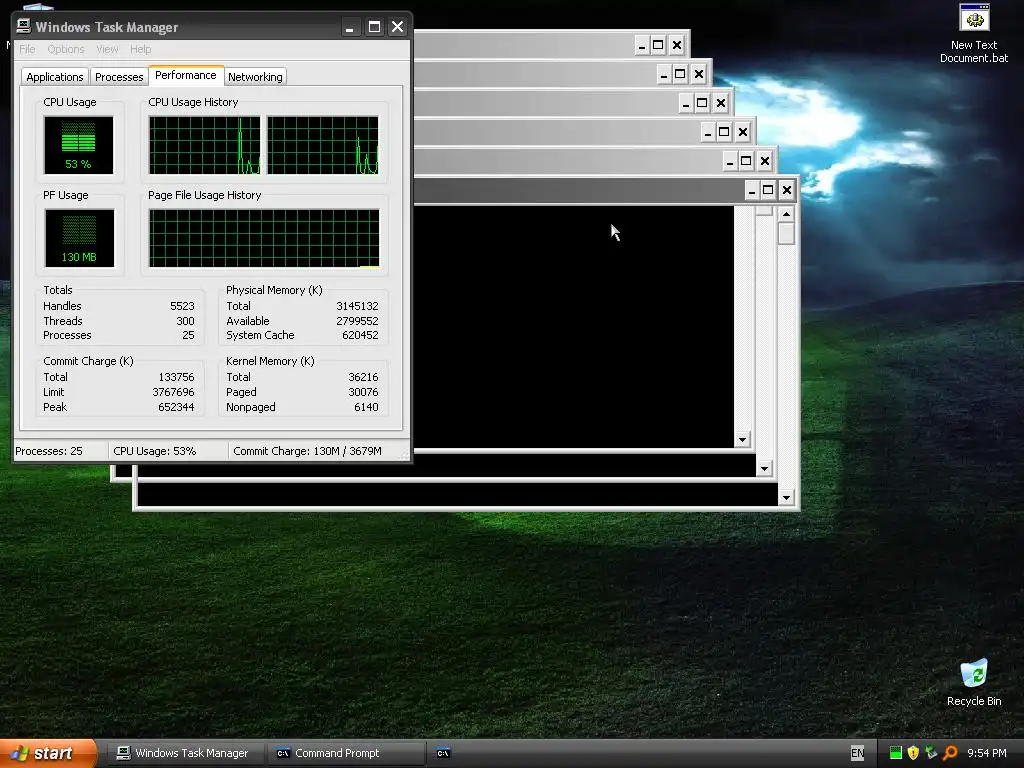Maximize the frontmost Command Prompt window
The height and width of the screenshot is (768, 1024).
(769, 190)
